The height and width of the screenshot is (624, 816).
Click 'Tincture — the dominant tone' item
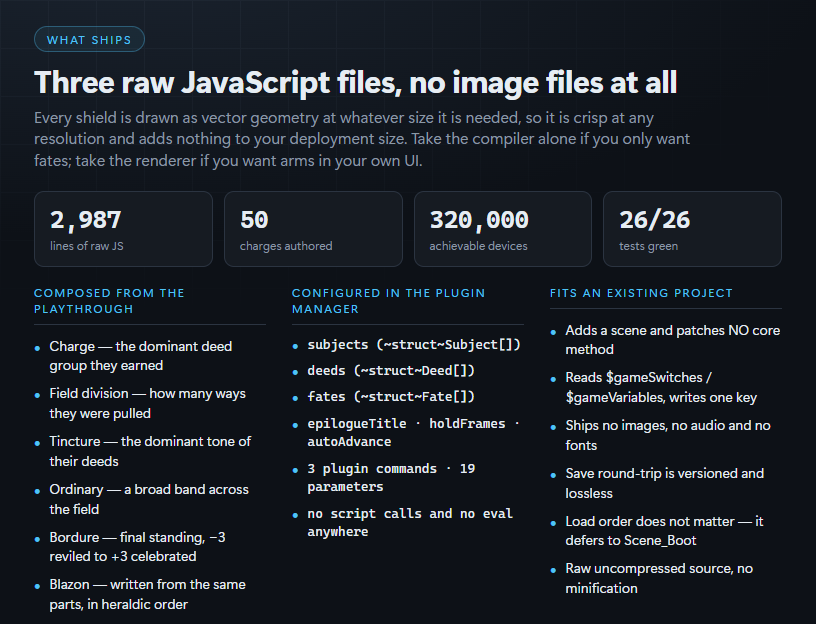(x=150, y=451)
